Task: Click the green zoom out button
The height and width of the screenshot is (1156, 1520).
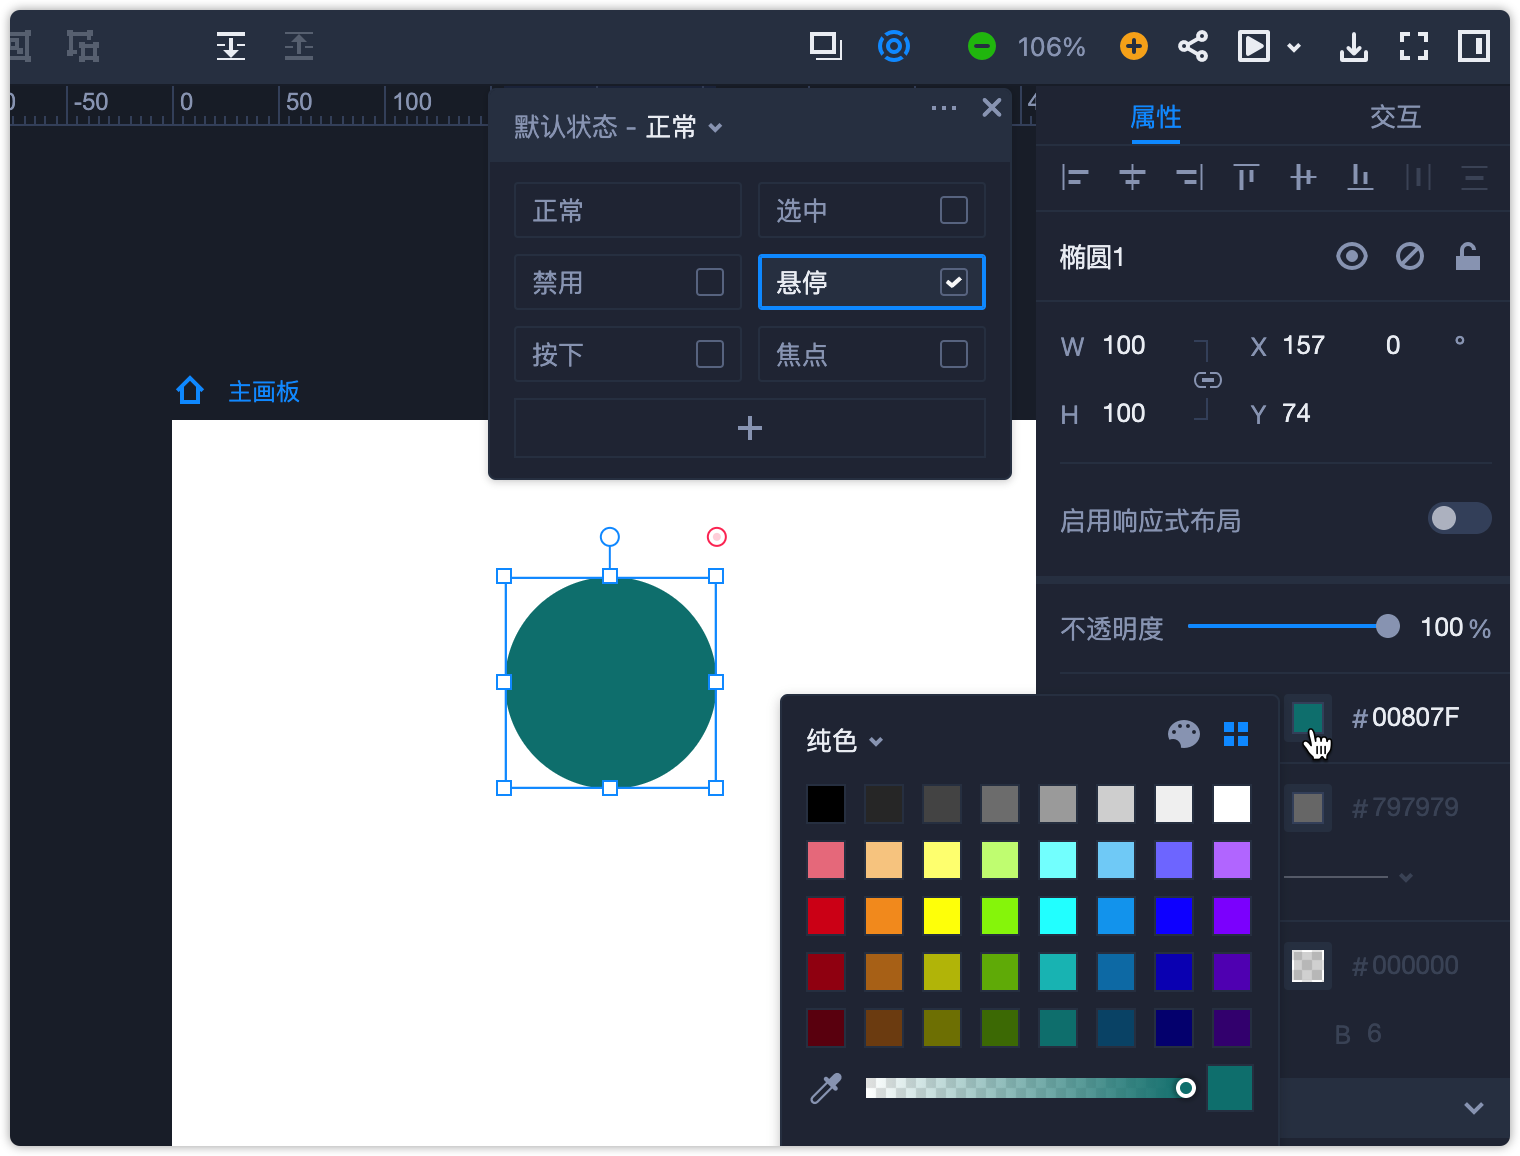Action: (981, 46)
